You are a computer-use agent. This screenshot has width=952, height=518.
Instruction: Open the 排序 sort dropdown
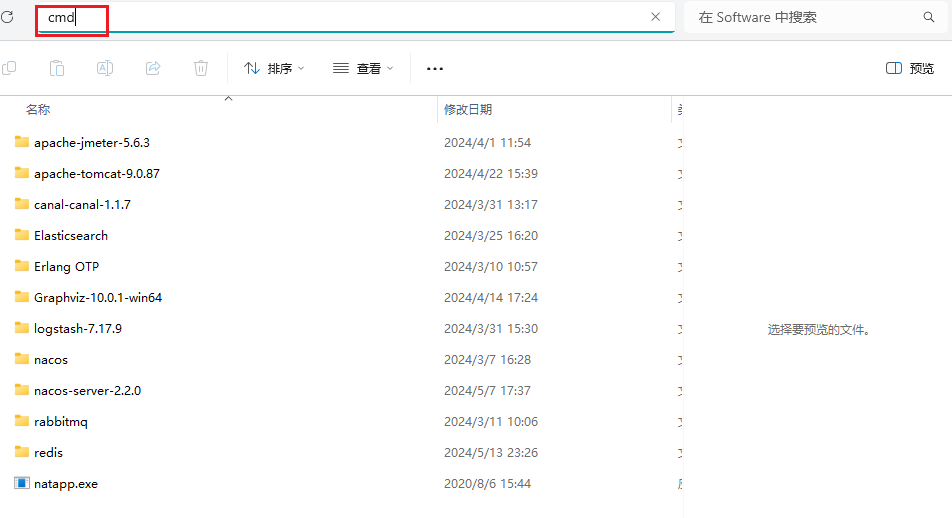[x=274, y=69]
